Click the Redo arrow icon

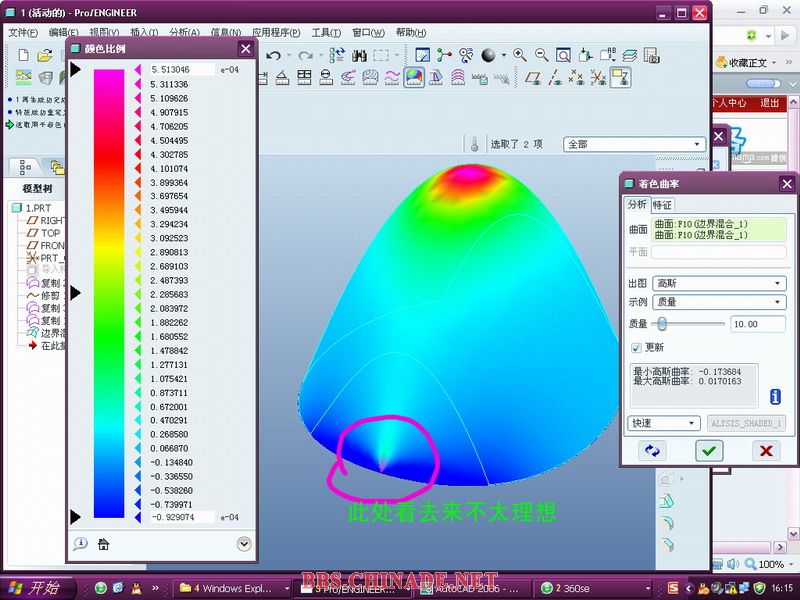point(305,55)
